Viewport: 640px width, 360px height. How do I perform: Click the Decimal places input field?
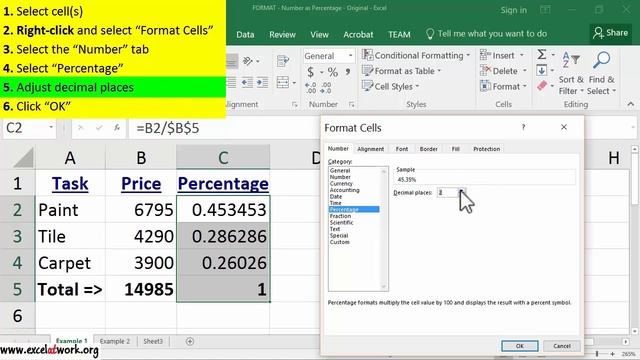click(447, 192)
